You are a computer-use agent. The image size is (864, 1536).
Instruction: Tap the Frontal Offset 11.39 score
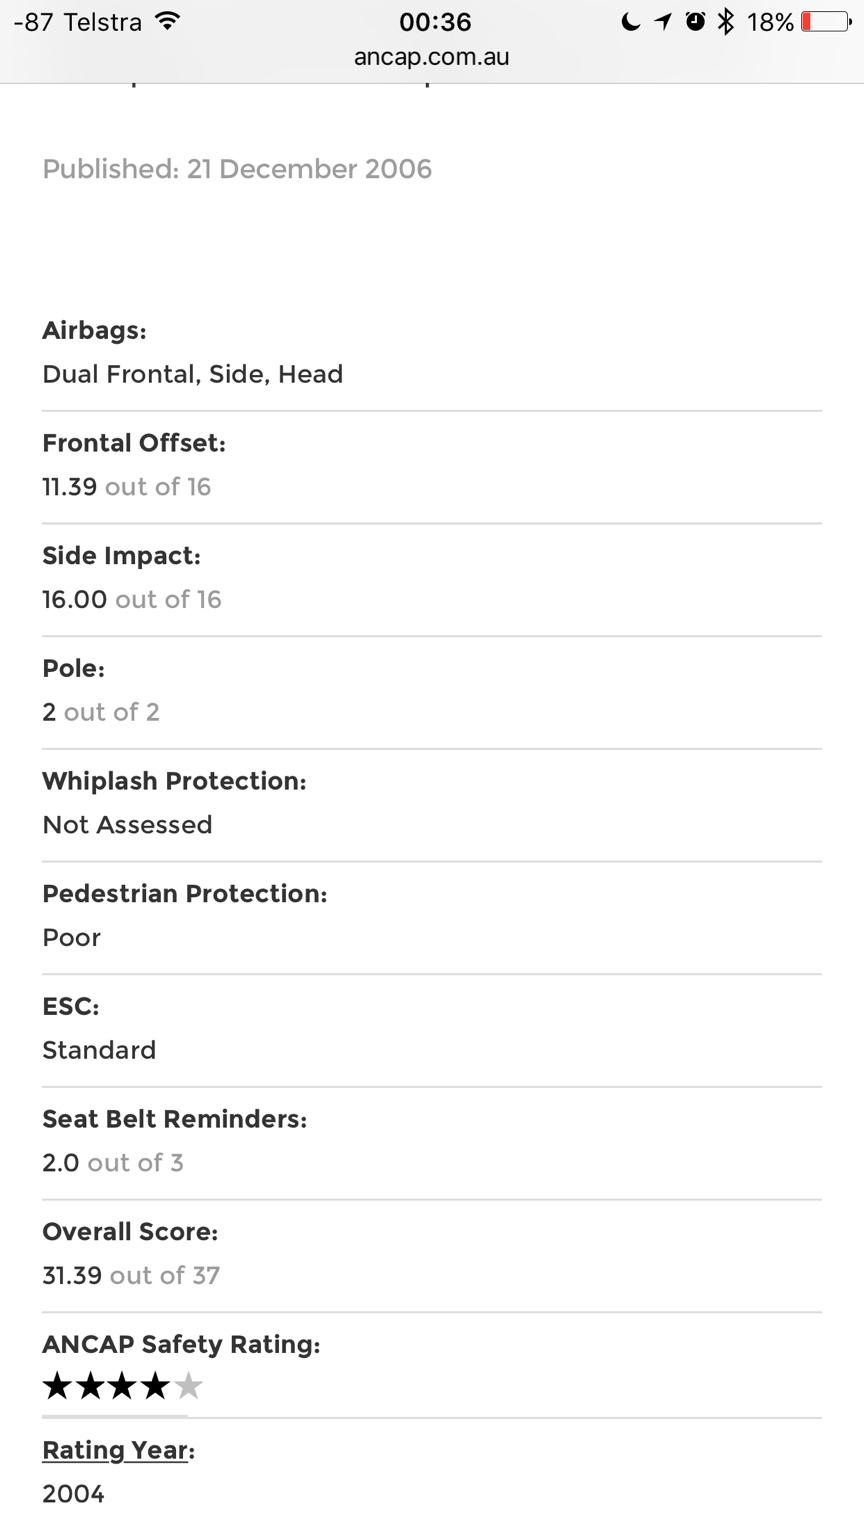click(70, 487)
